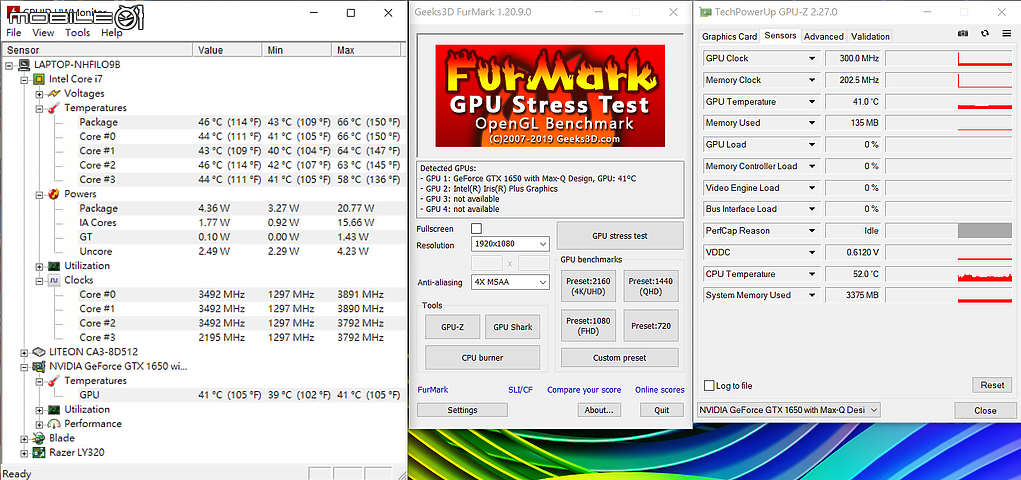Click the Intel Core i7 processor icon
1021x480 pixels.
[x=39, y=79]
